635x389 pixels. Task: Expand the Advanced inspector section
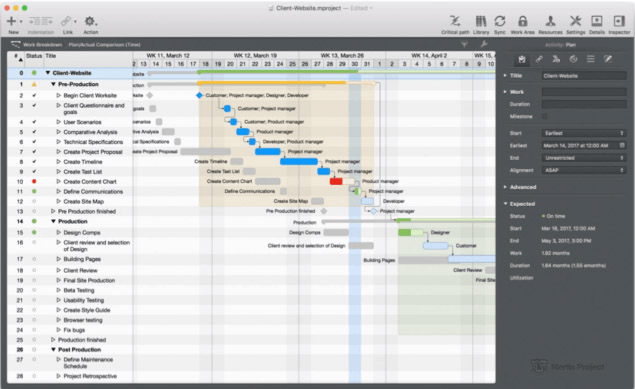click(505, 187)
